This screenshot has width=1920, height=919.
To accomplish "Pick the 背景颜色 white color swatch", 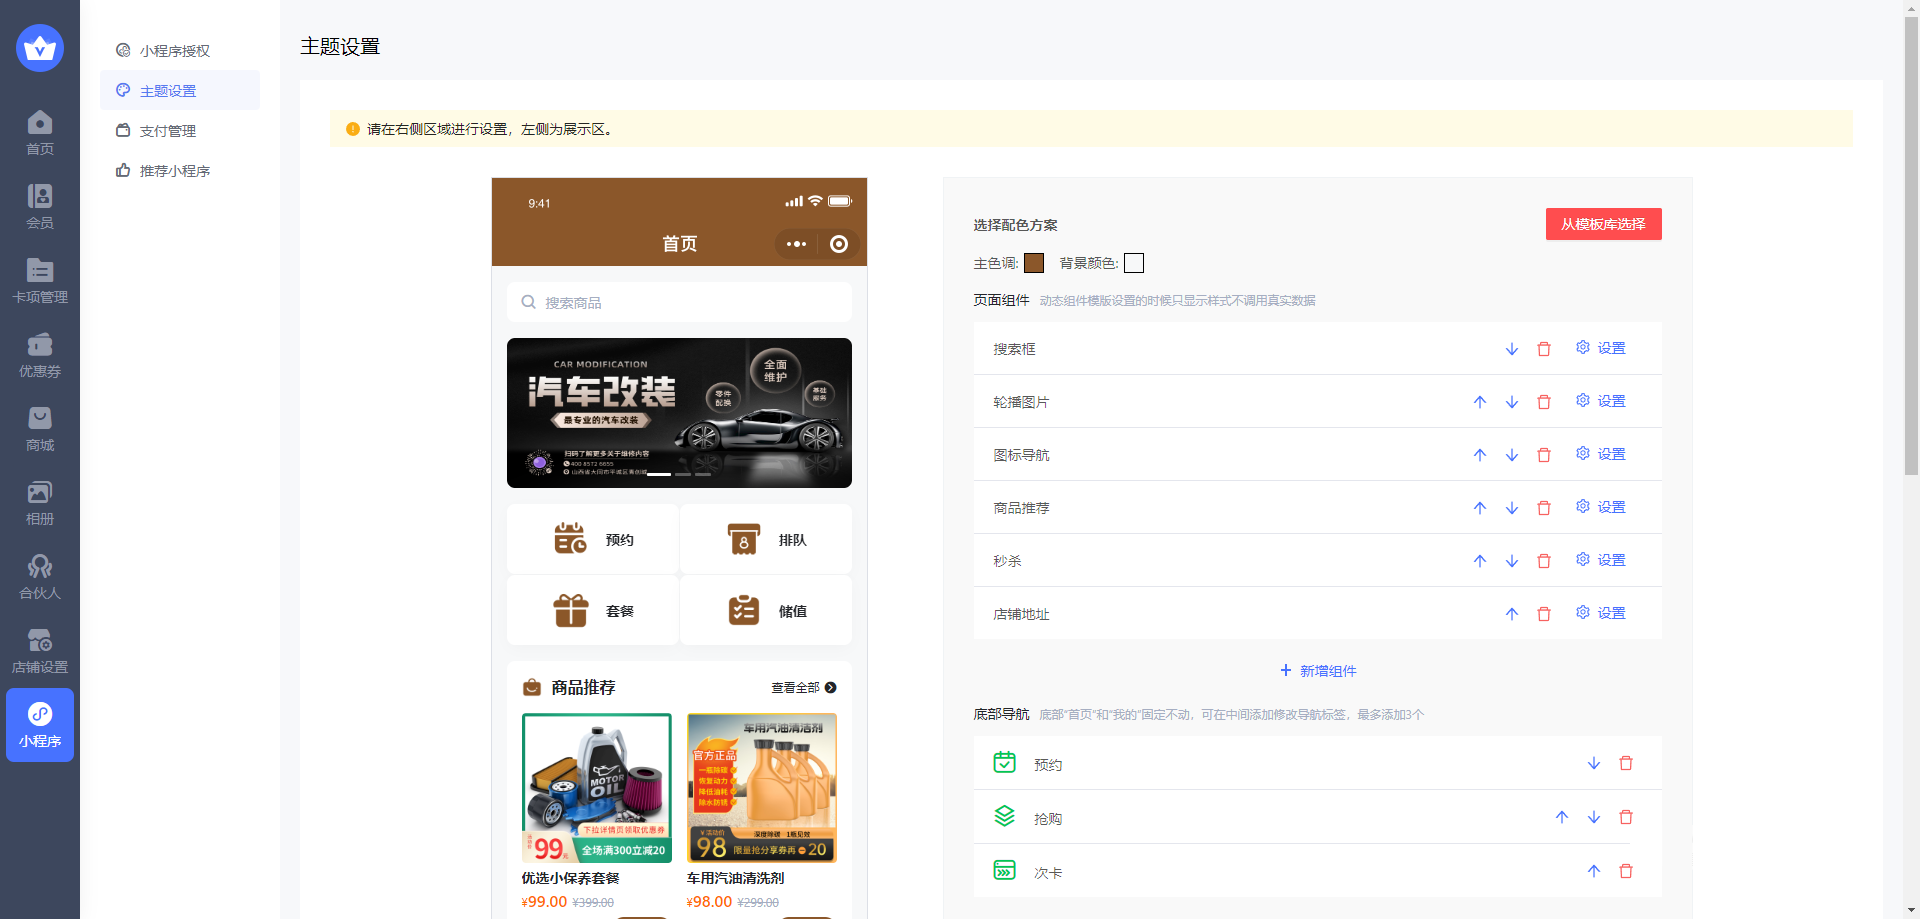I will point(1134,263).
